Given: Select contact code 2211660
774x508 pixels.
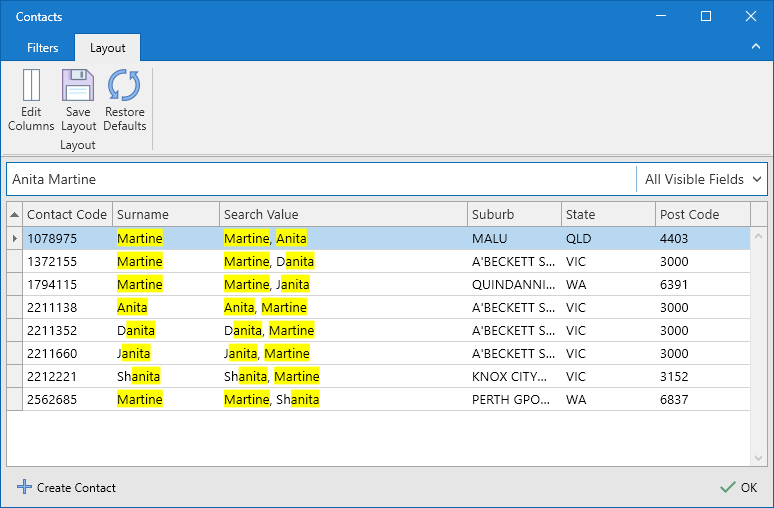Looking at the screenshot, I should click(x=52, y=353).
